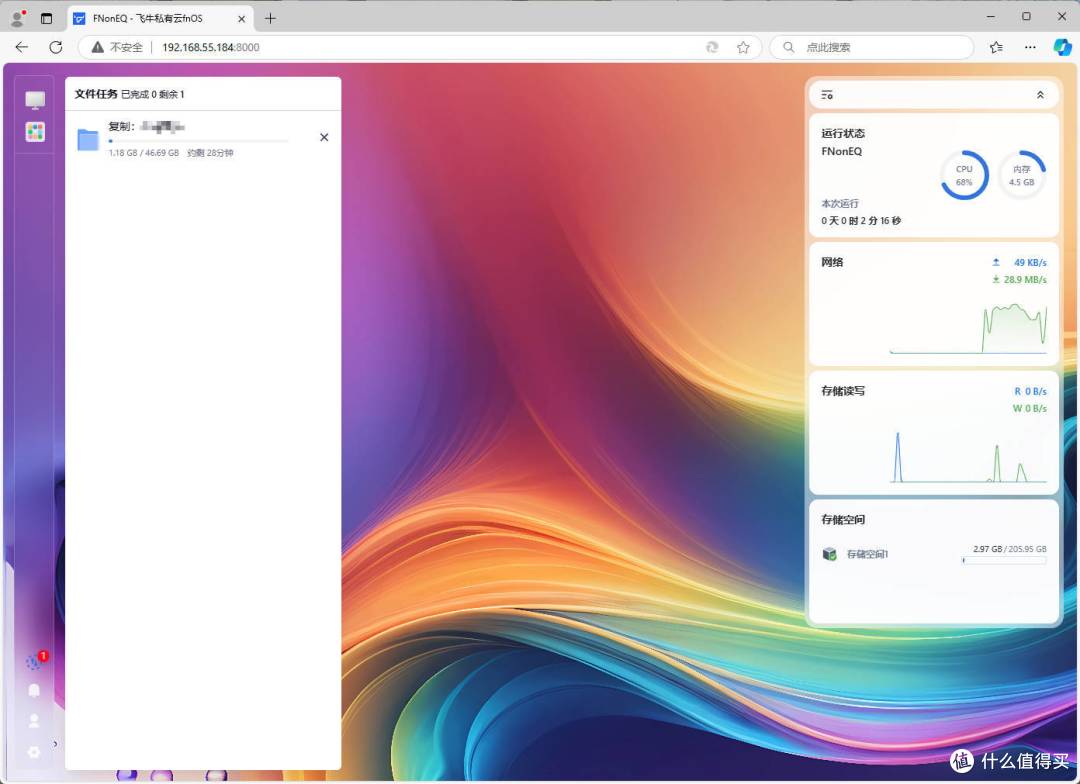The width and height of the screenshot is (1080, 784).
Task: Click the copy task progress bar
Action: 198,142
